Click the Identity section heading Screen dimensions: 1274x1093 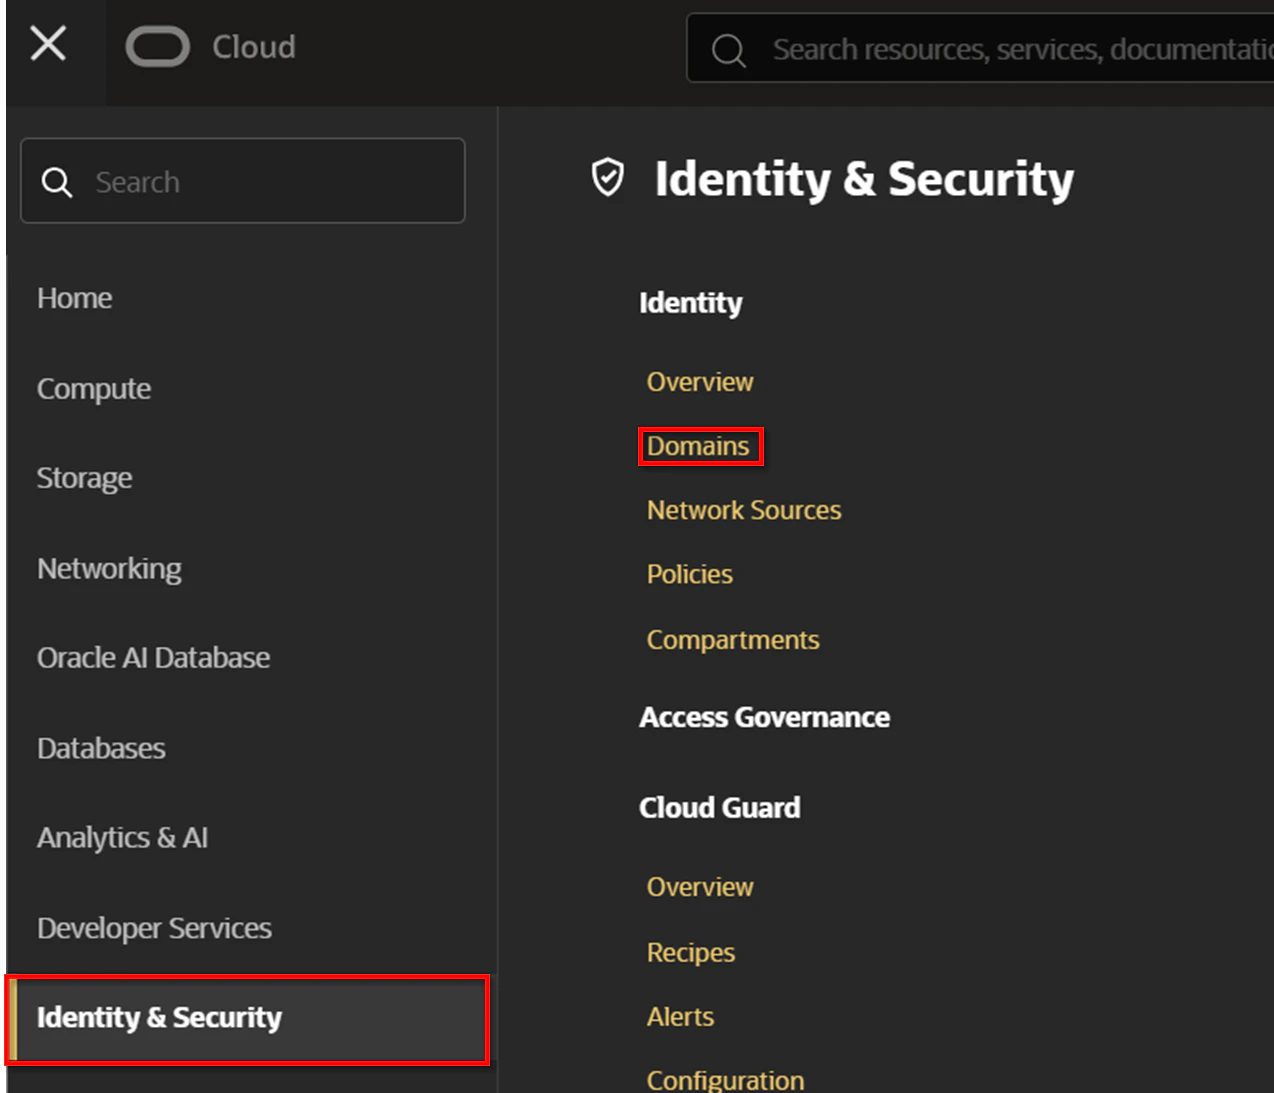(x=690, y=303)
